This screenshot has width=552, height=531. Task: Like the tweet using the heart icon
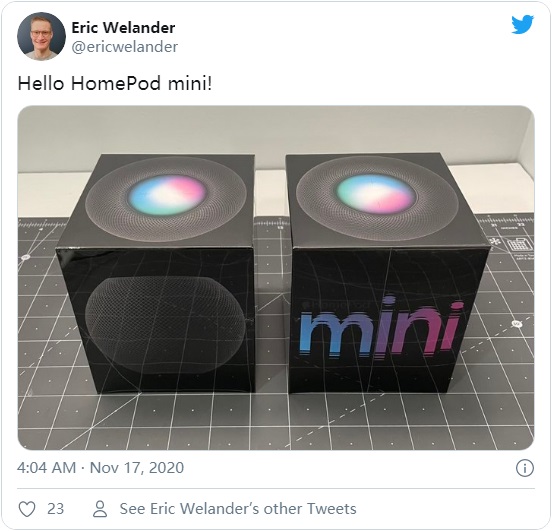pos(27,509)
